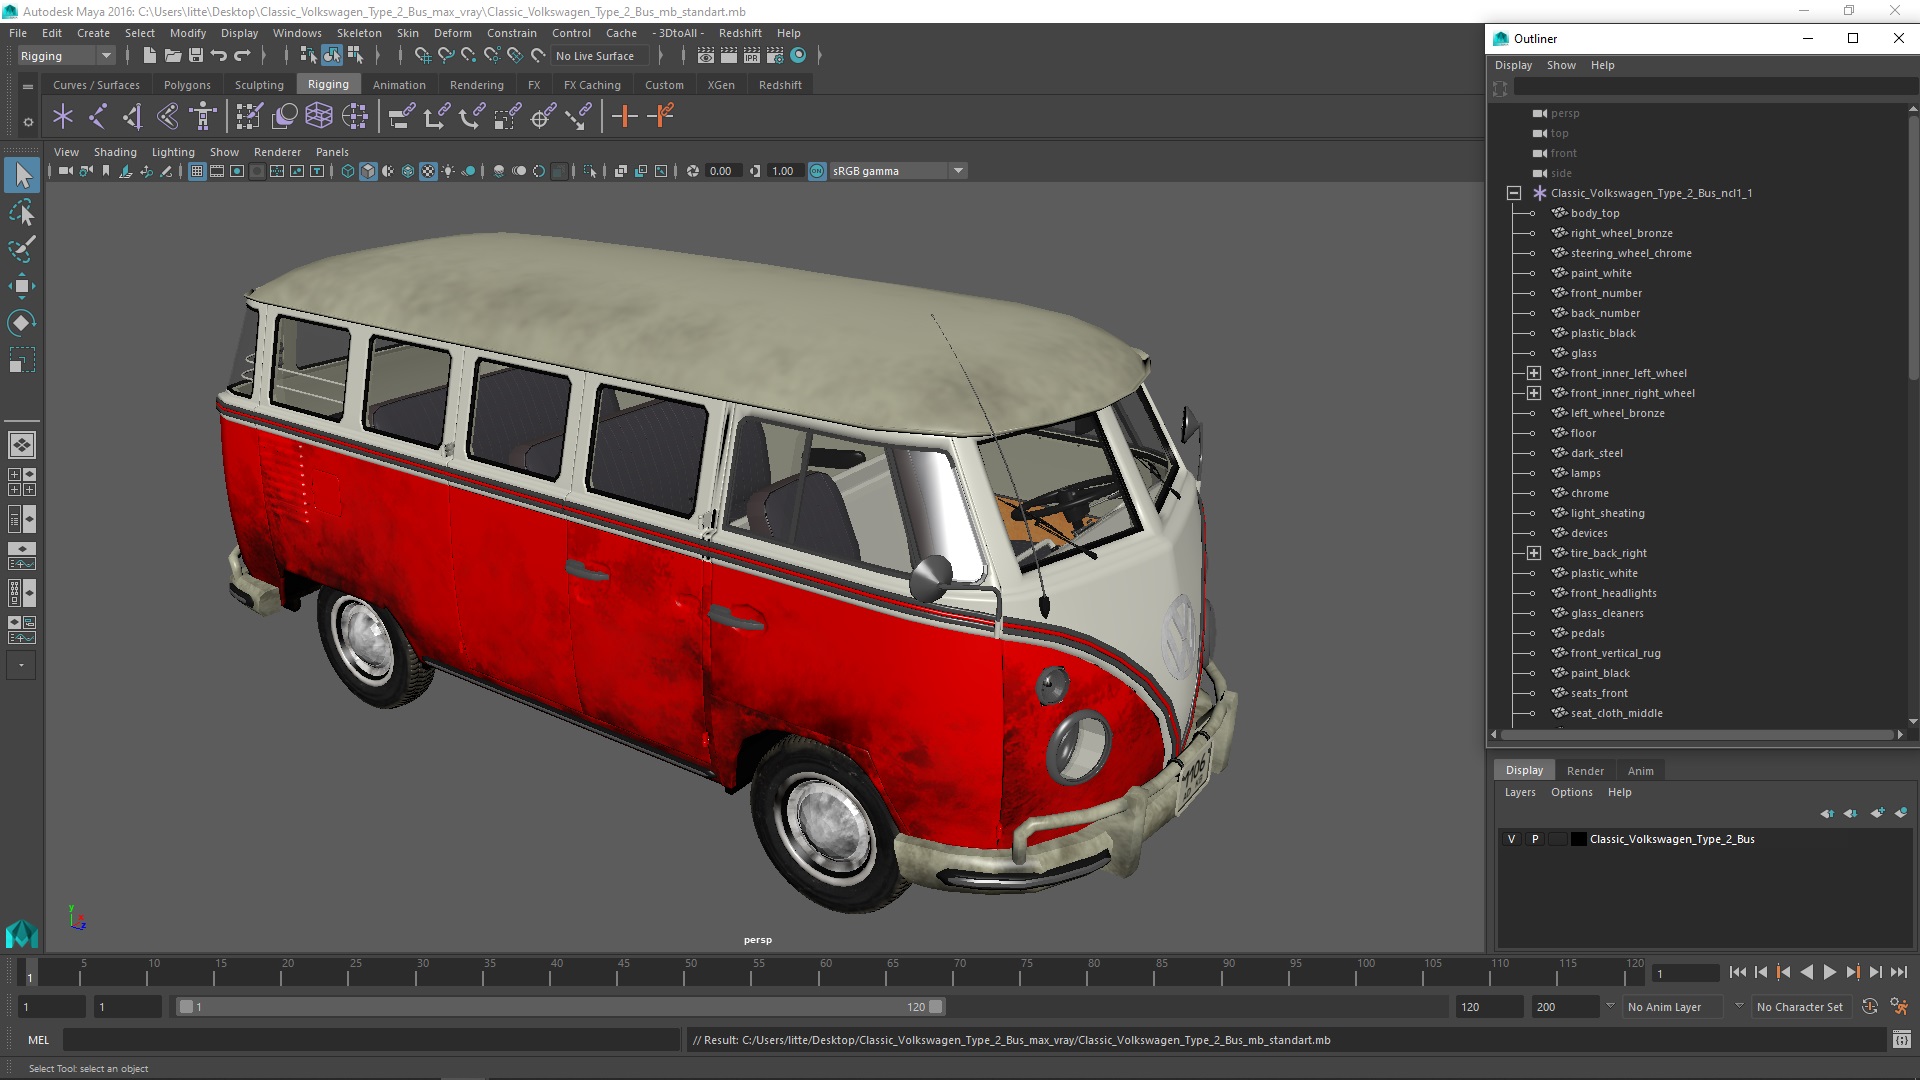
Task: Click the IPR render icon
Action: pos(752,56)
